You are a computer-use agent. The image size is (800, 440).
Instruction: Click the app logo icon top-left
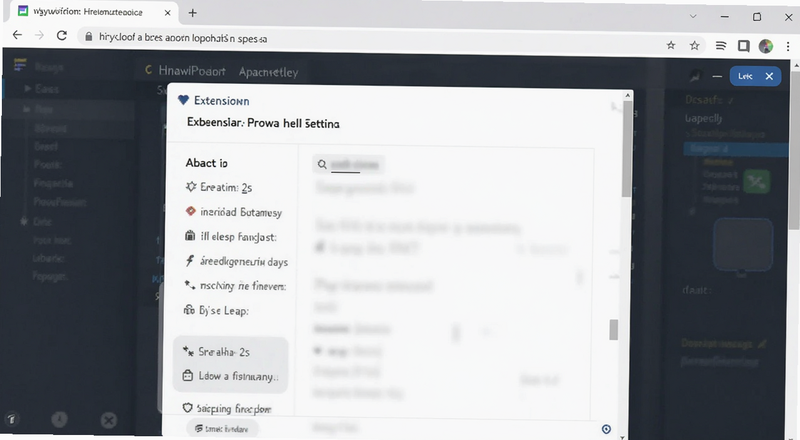click(20, 65)
